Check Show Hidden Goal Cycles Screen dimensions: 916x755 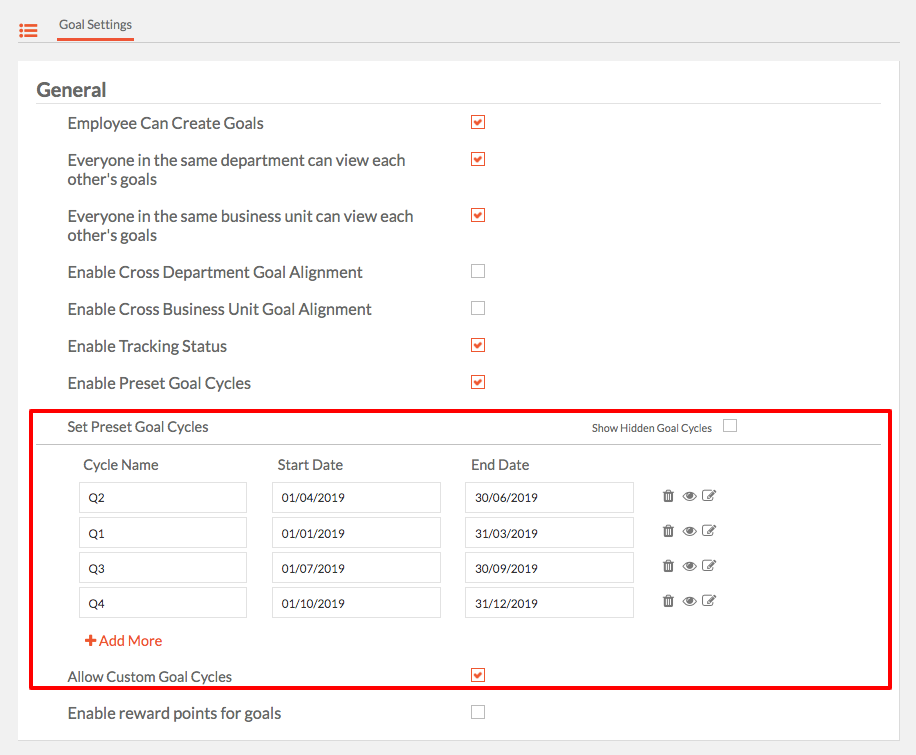coord(730,426)
